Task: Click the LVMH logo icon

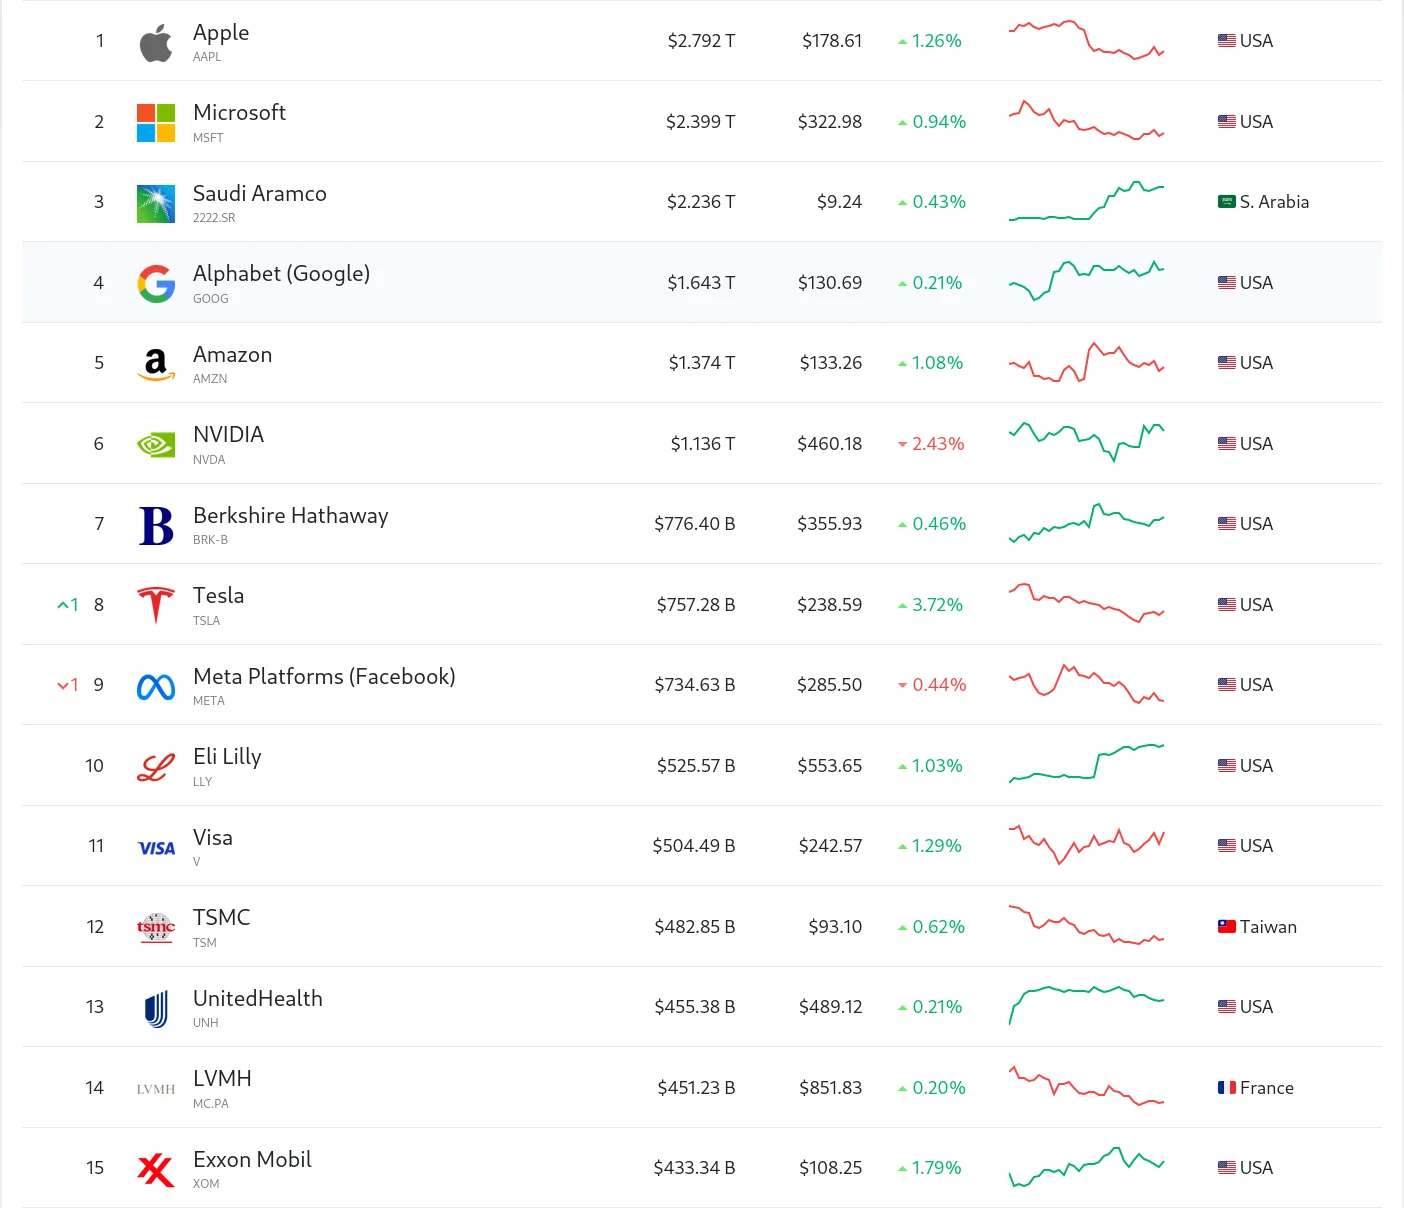Action: pos(156,1089)
